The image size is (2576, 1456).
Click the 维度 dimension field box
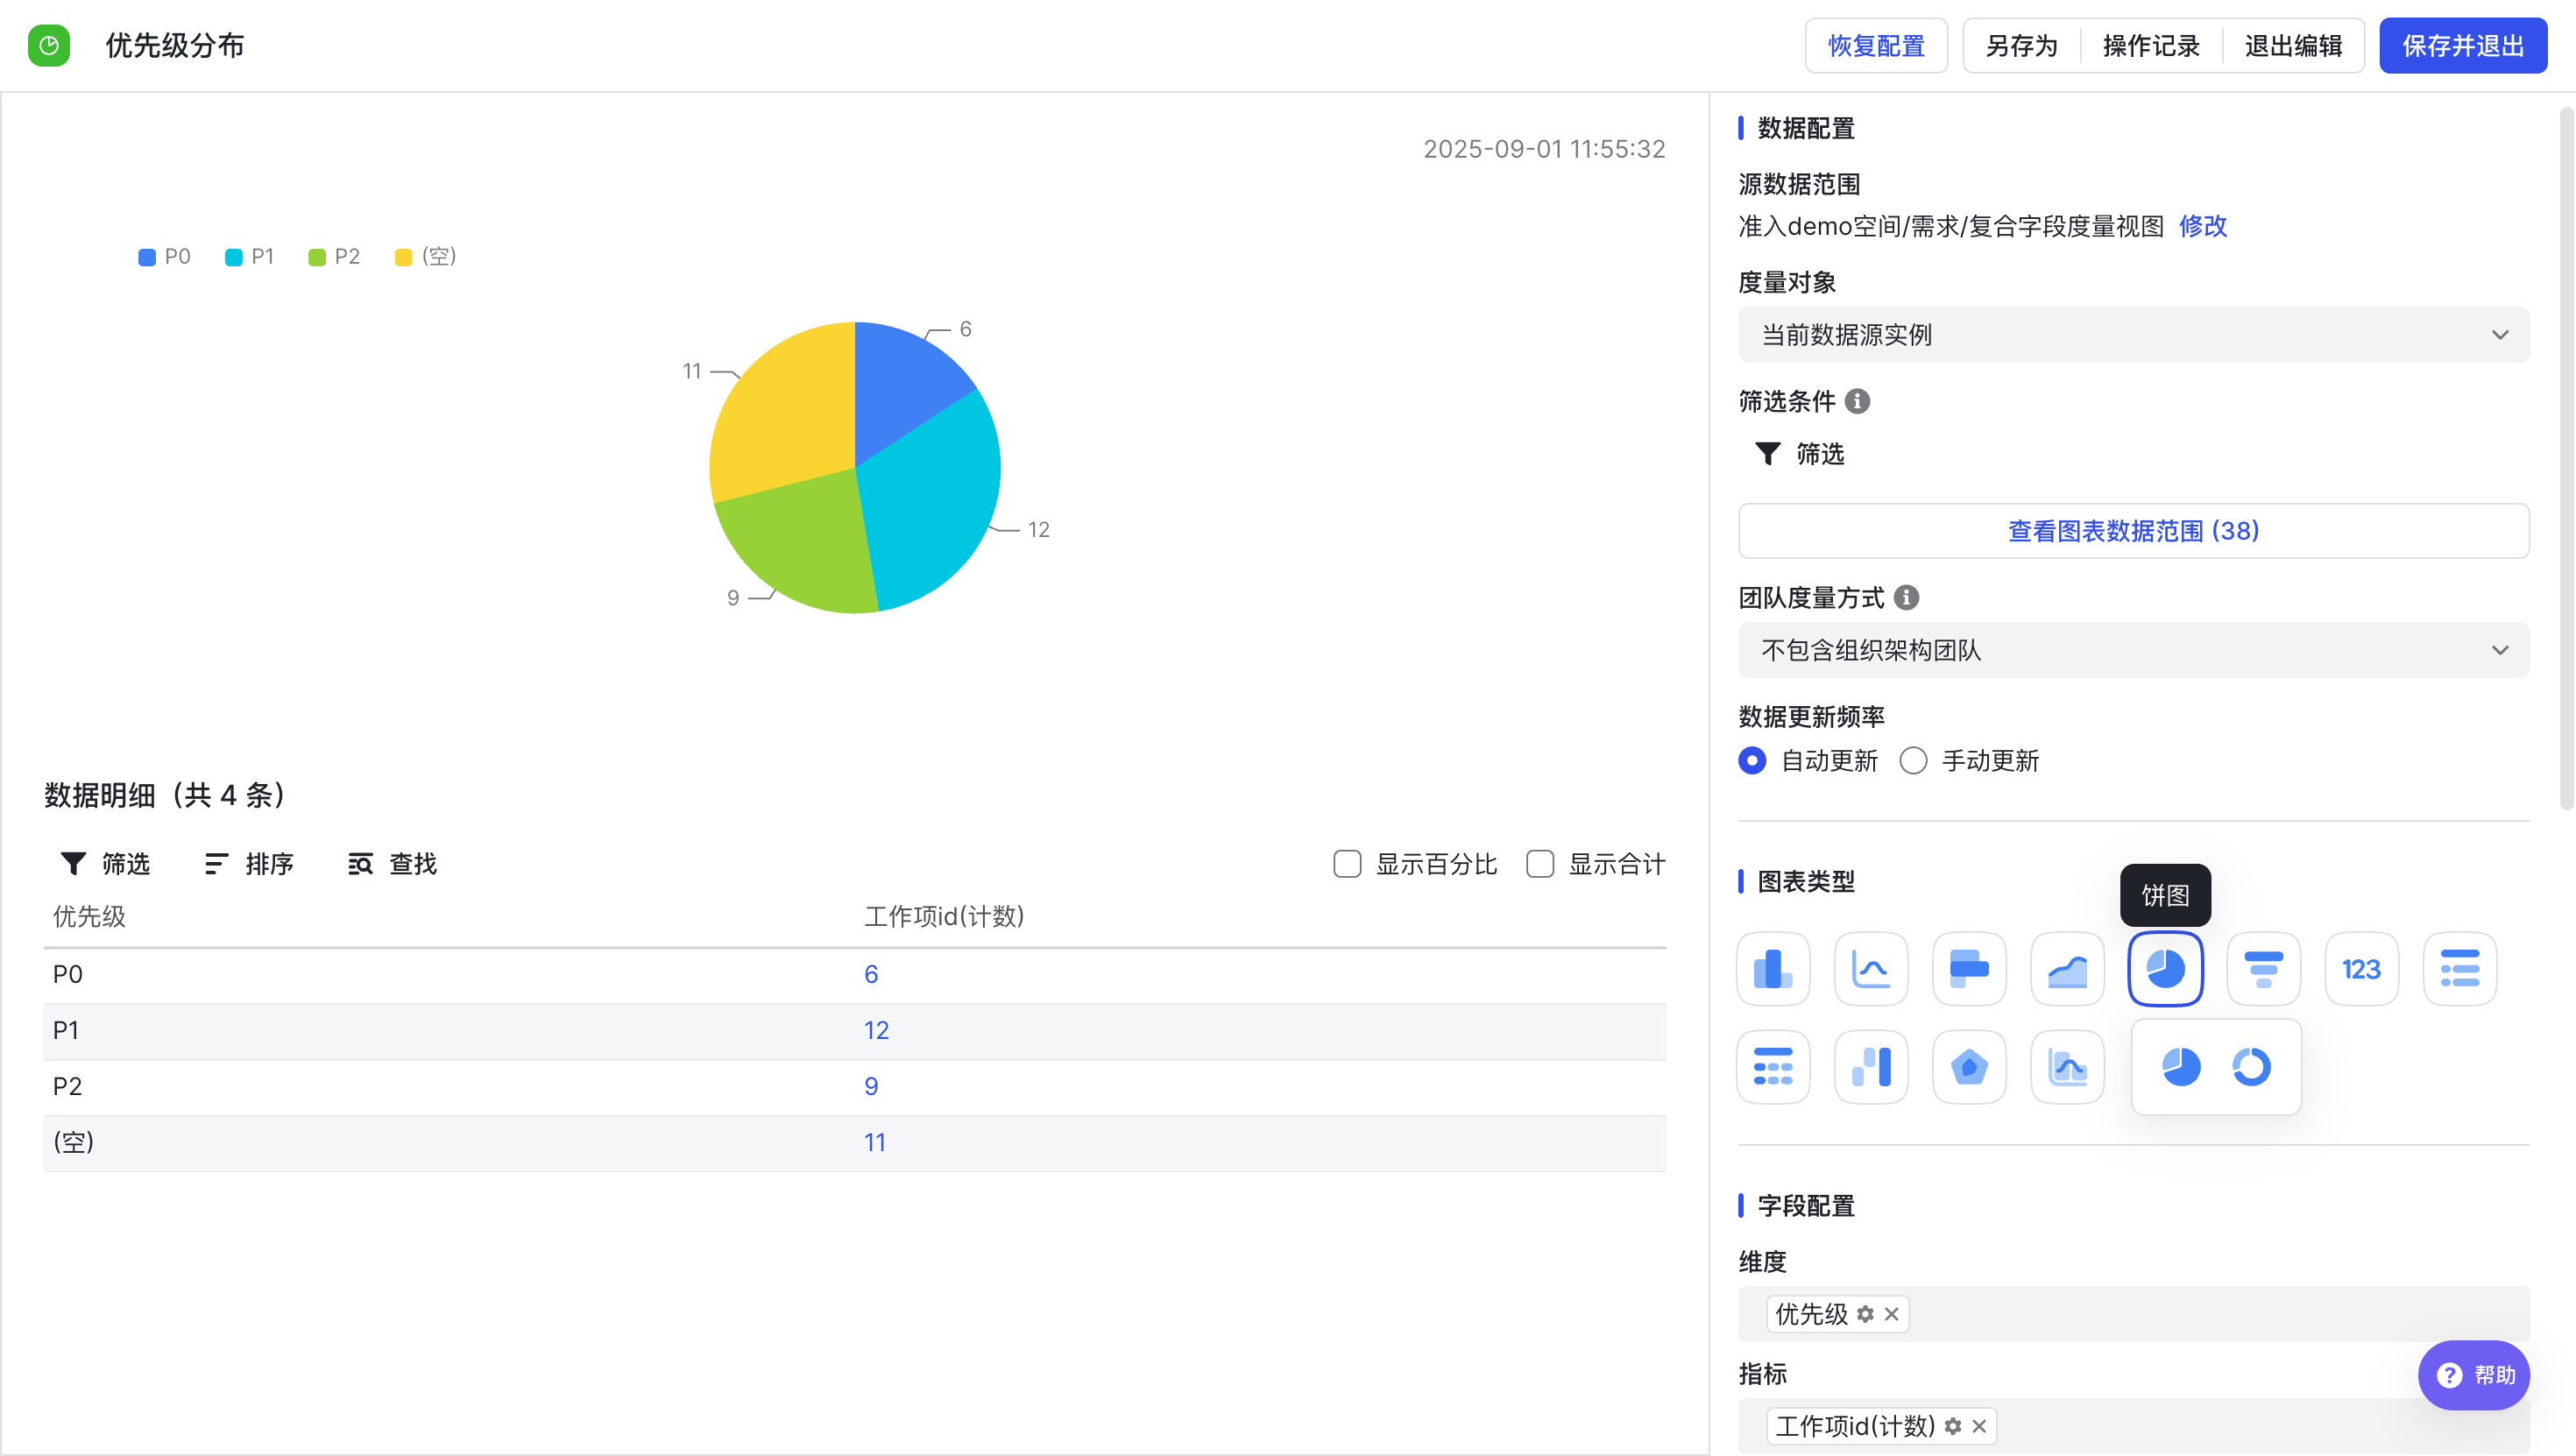pyautogui.click(x=2133, y=1314)
